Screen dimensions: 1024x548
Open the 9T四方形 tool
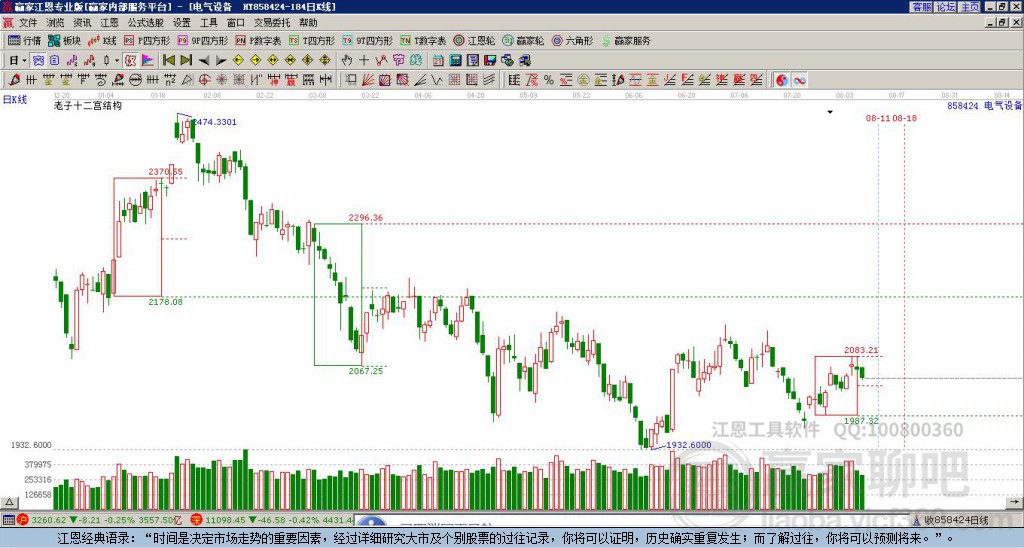(x=367, y=40)
